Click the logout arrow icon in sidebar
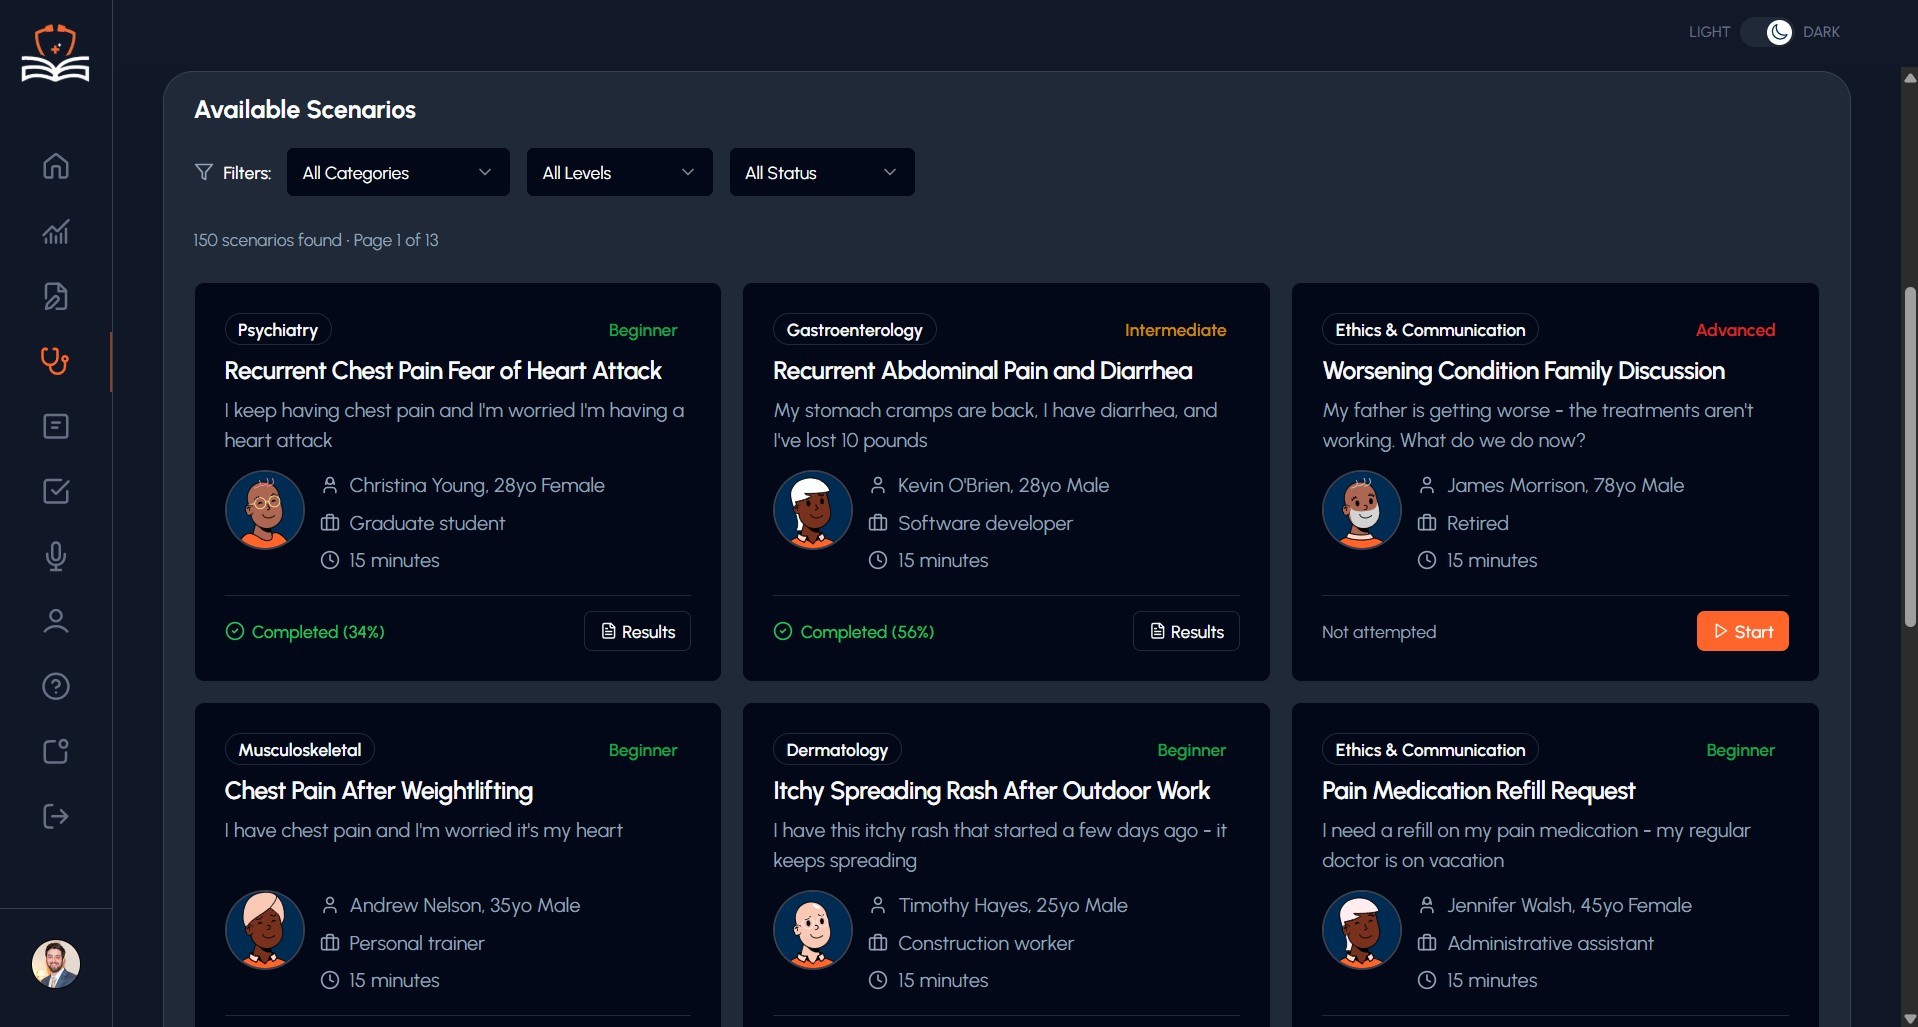 pyautogui.click(x=56, y=816)
